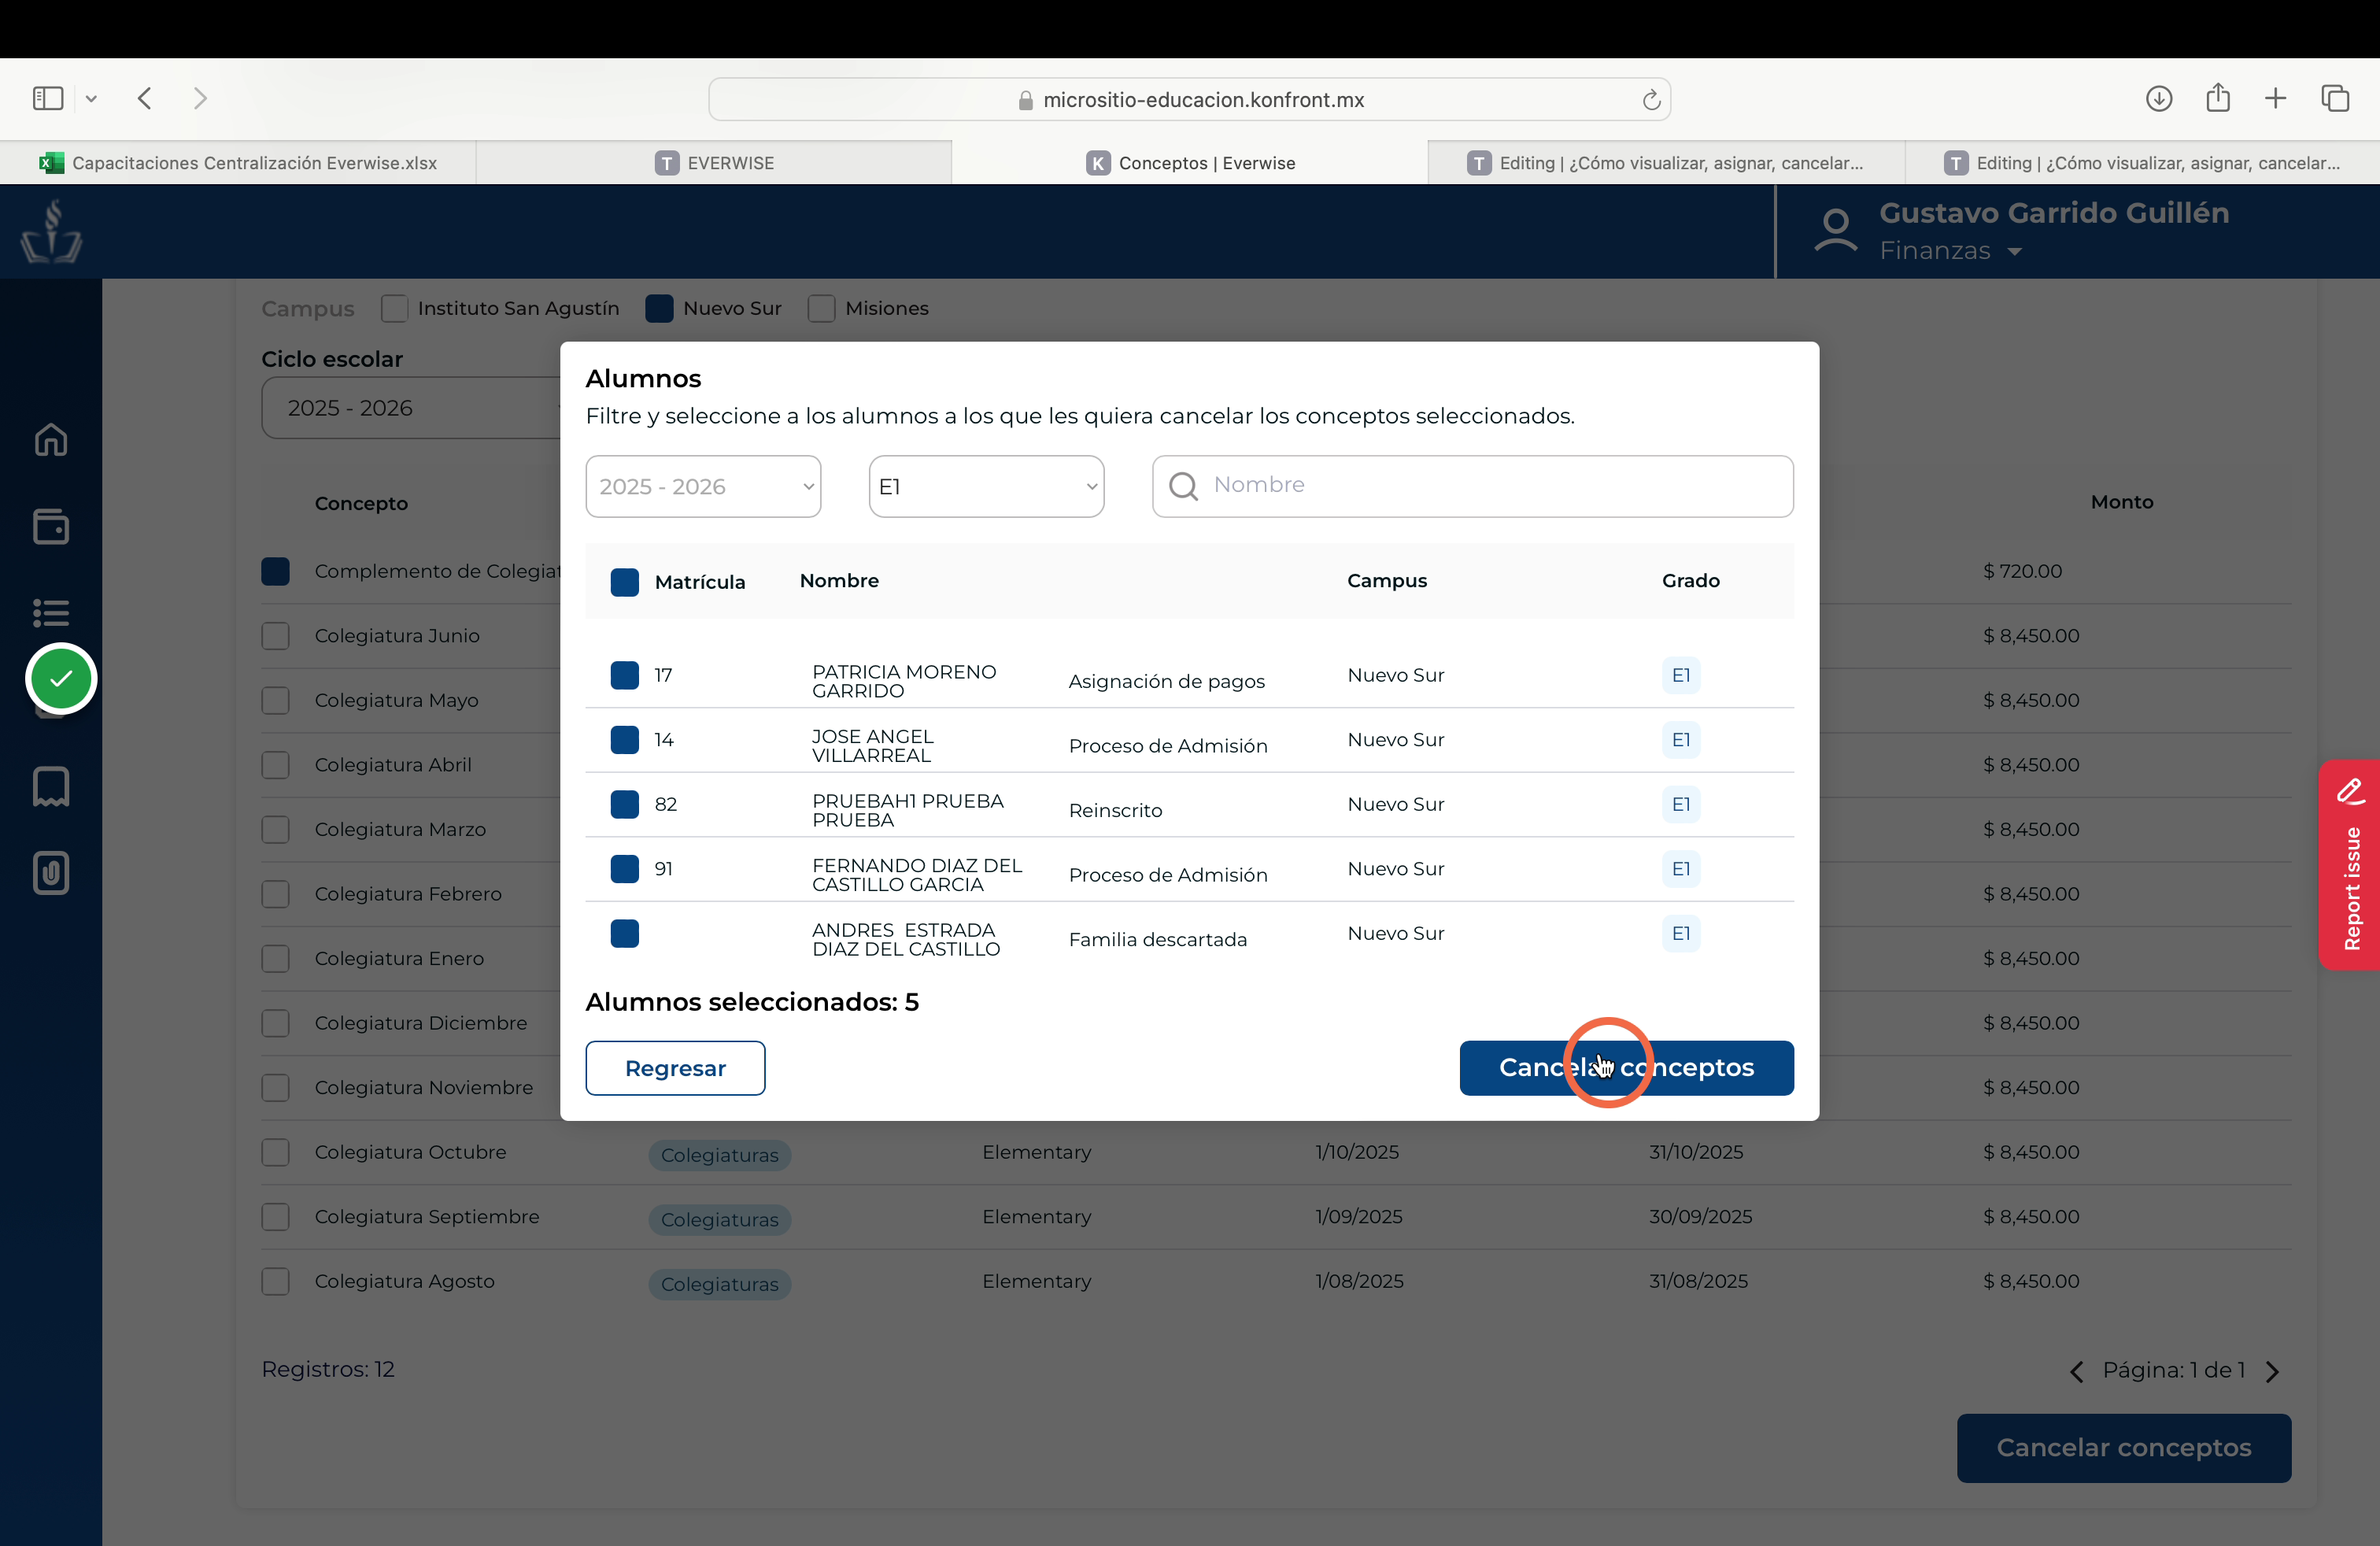Open the E1 grade dropdown
Screen dimensions: 2380x1546
986,487
